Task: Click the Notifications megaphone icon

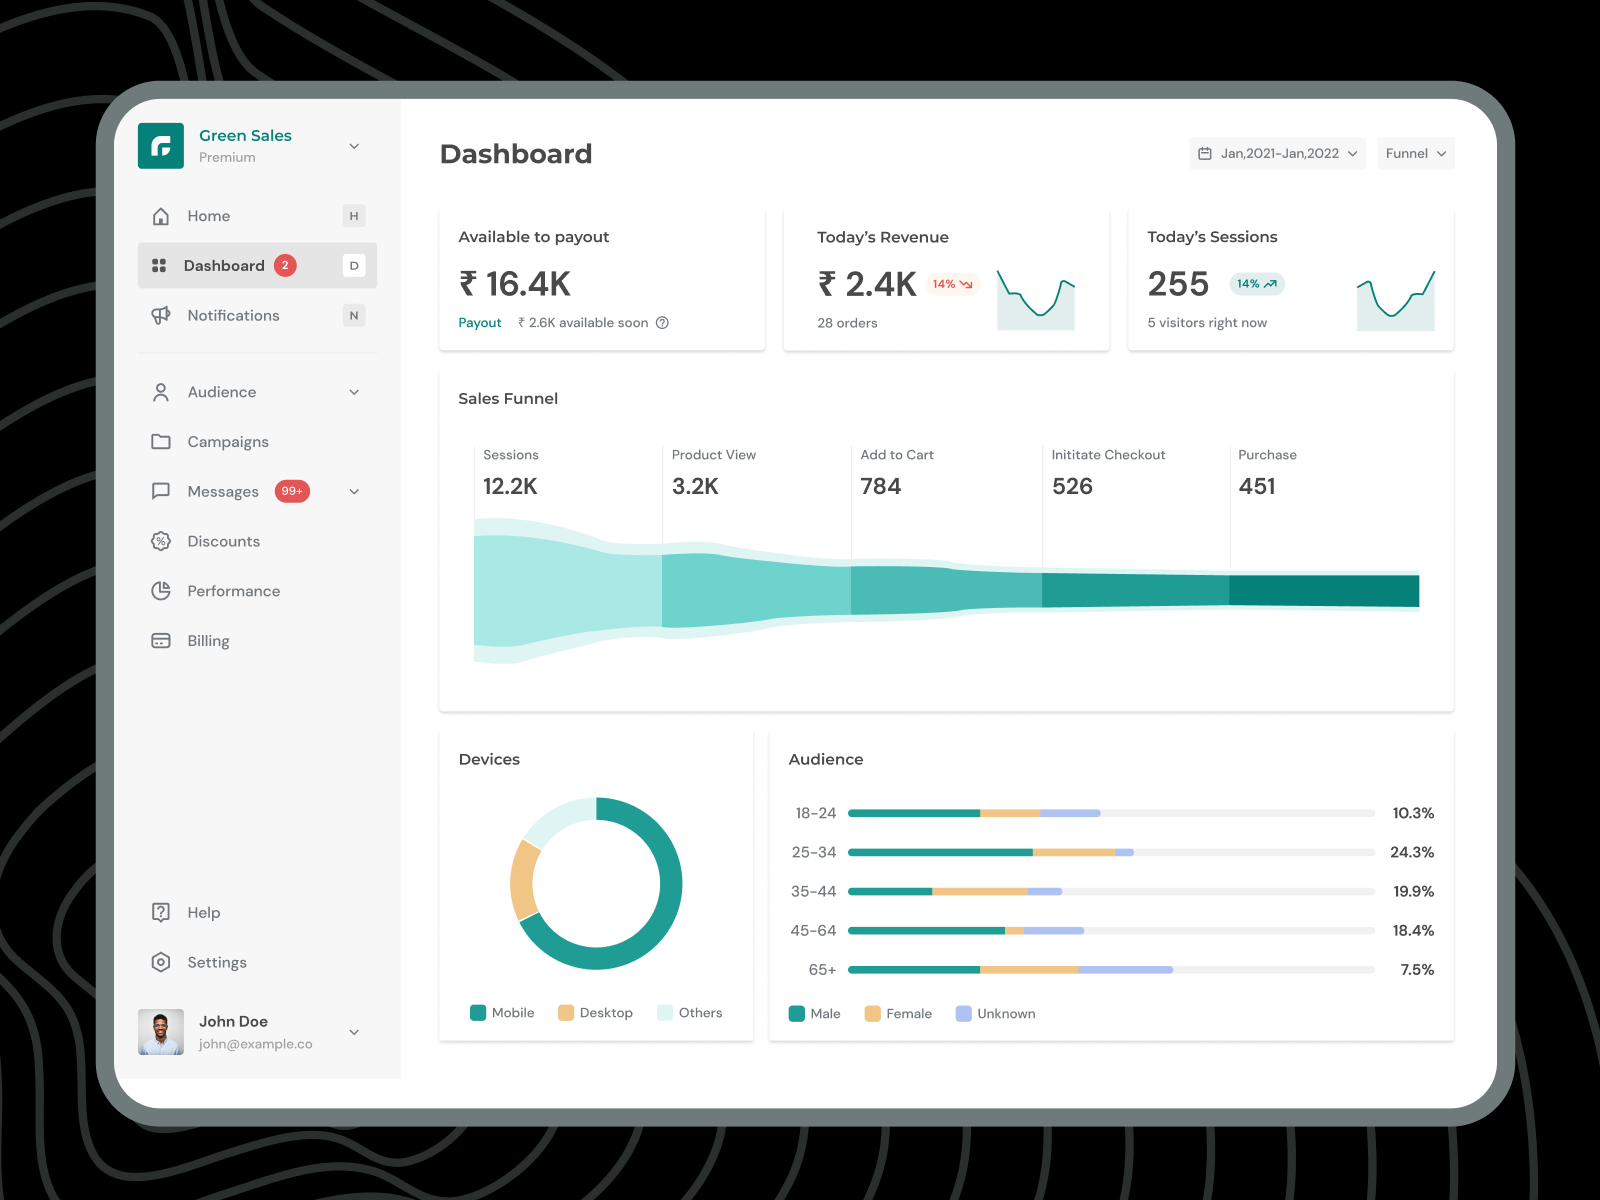Action: tap(161, 316)
